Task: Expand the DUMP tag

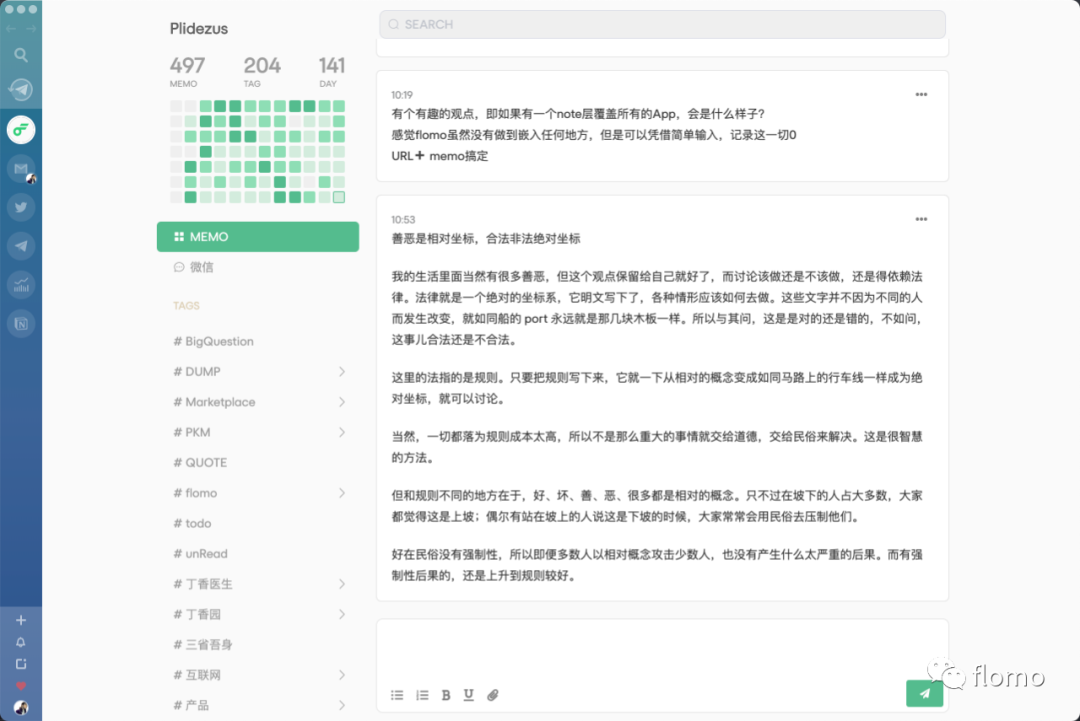Action: click(x=342, y=372)
